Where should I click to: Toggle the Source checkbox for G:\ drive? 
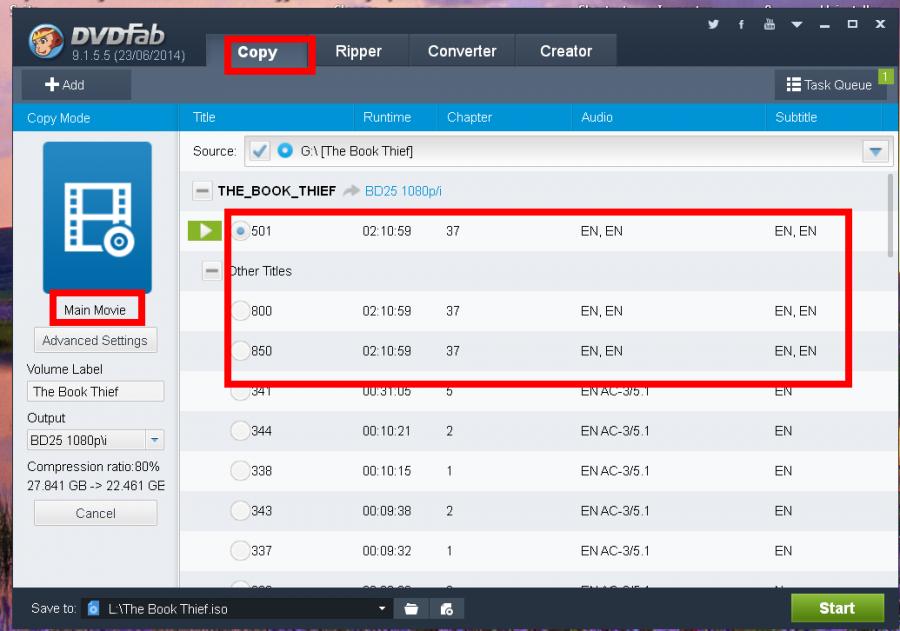[260, 151]
